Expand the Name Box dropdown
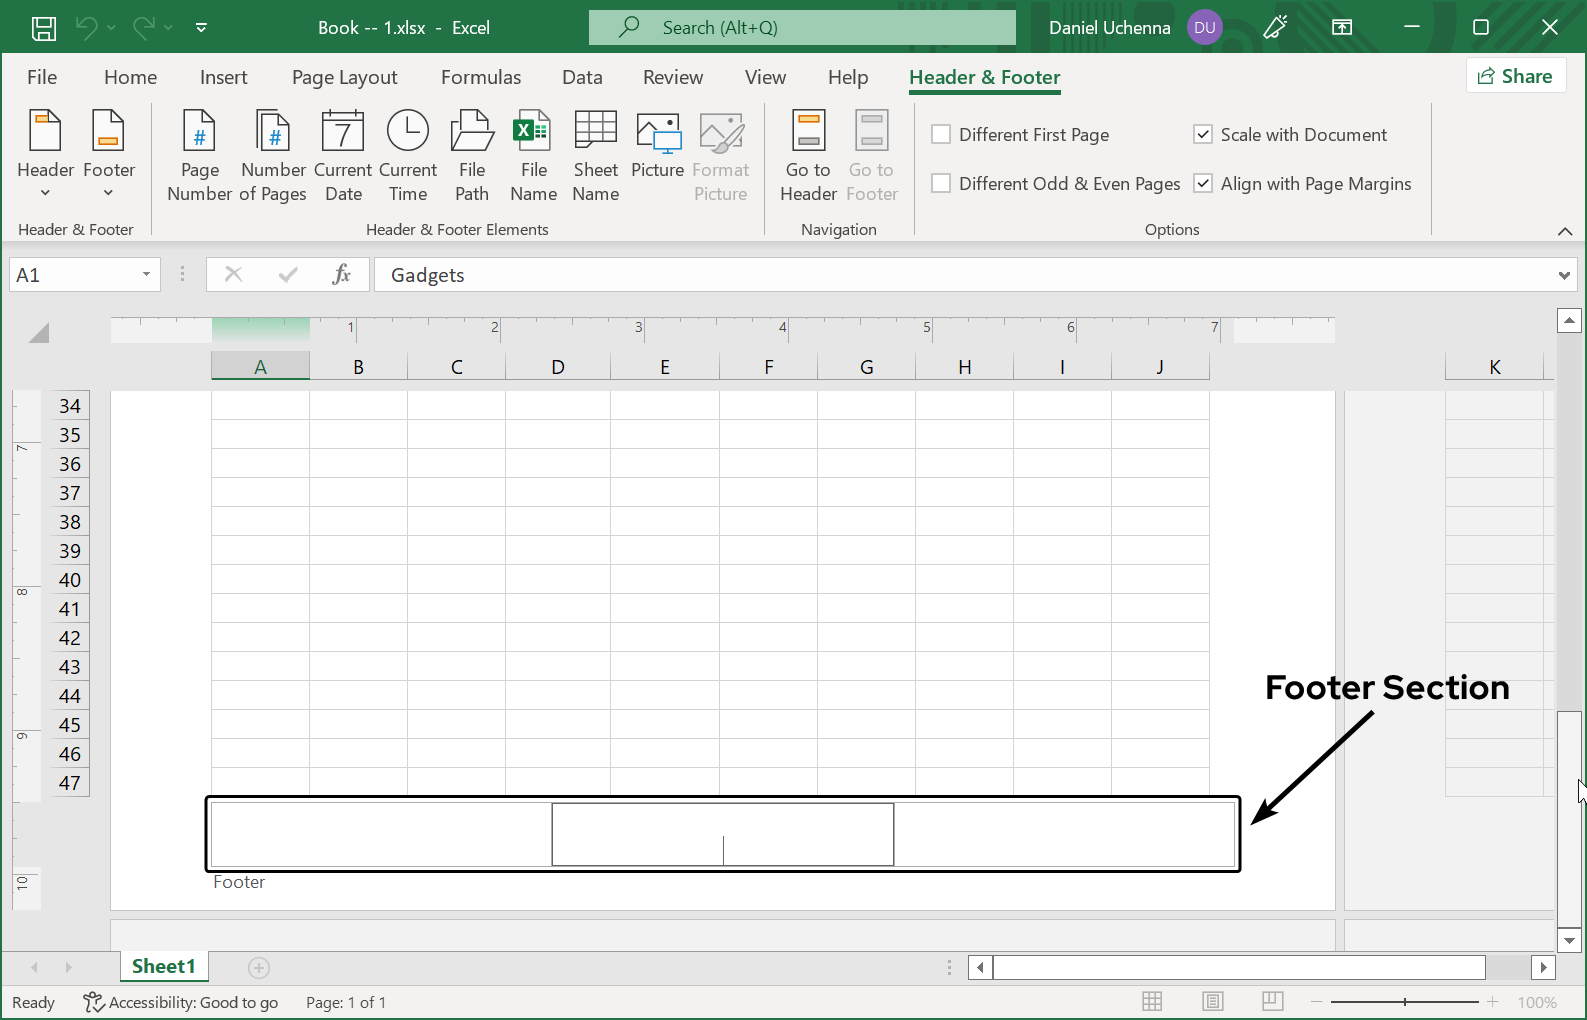This screenshot has width=1587, height=1020. coord(146,275)
